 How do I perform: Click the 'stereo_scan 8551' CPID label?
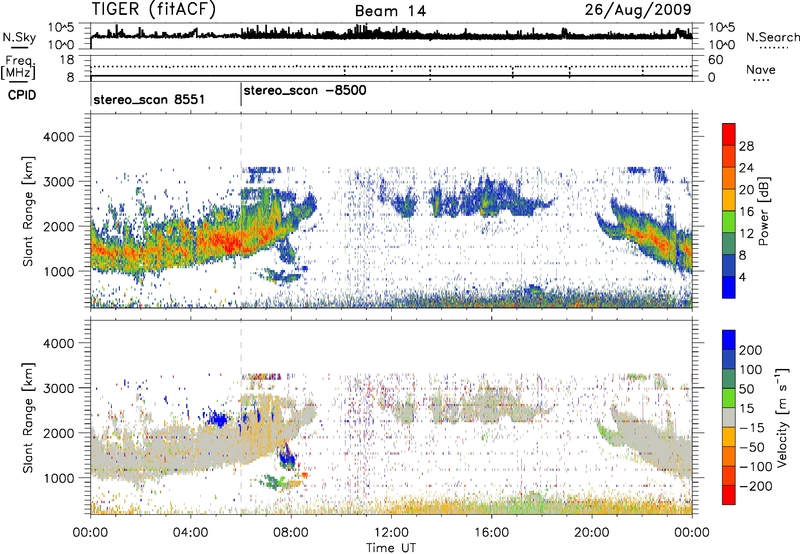click(149, 99)
